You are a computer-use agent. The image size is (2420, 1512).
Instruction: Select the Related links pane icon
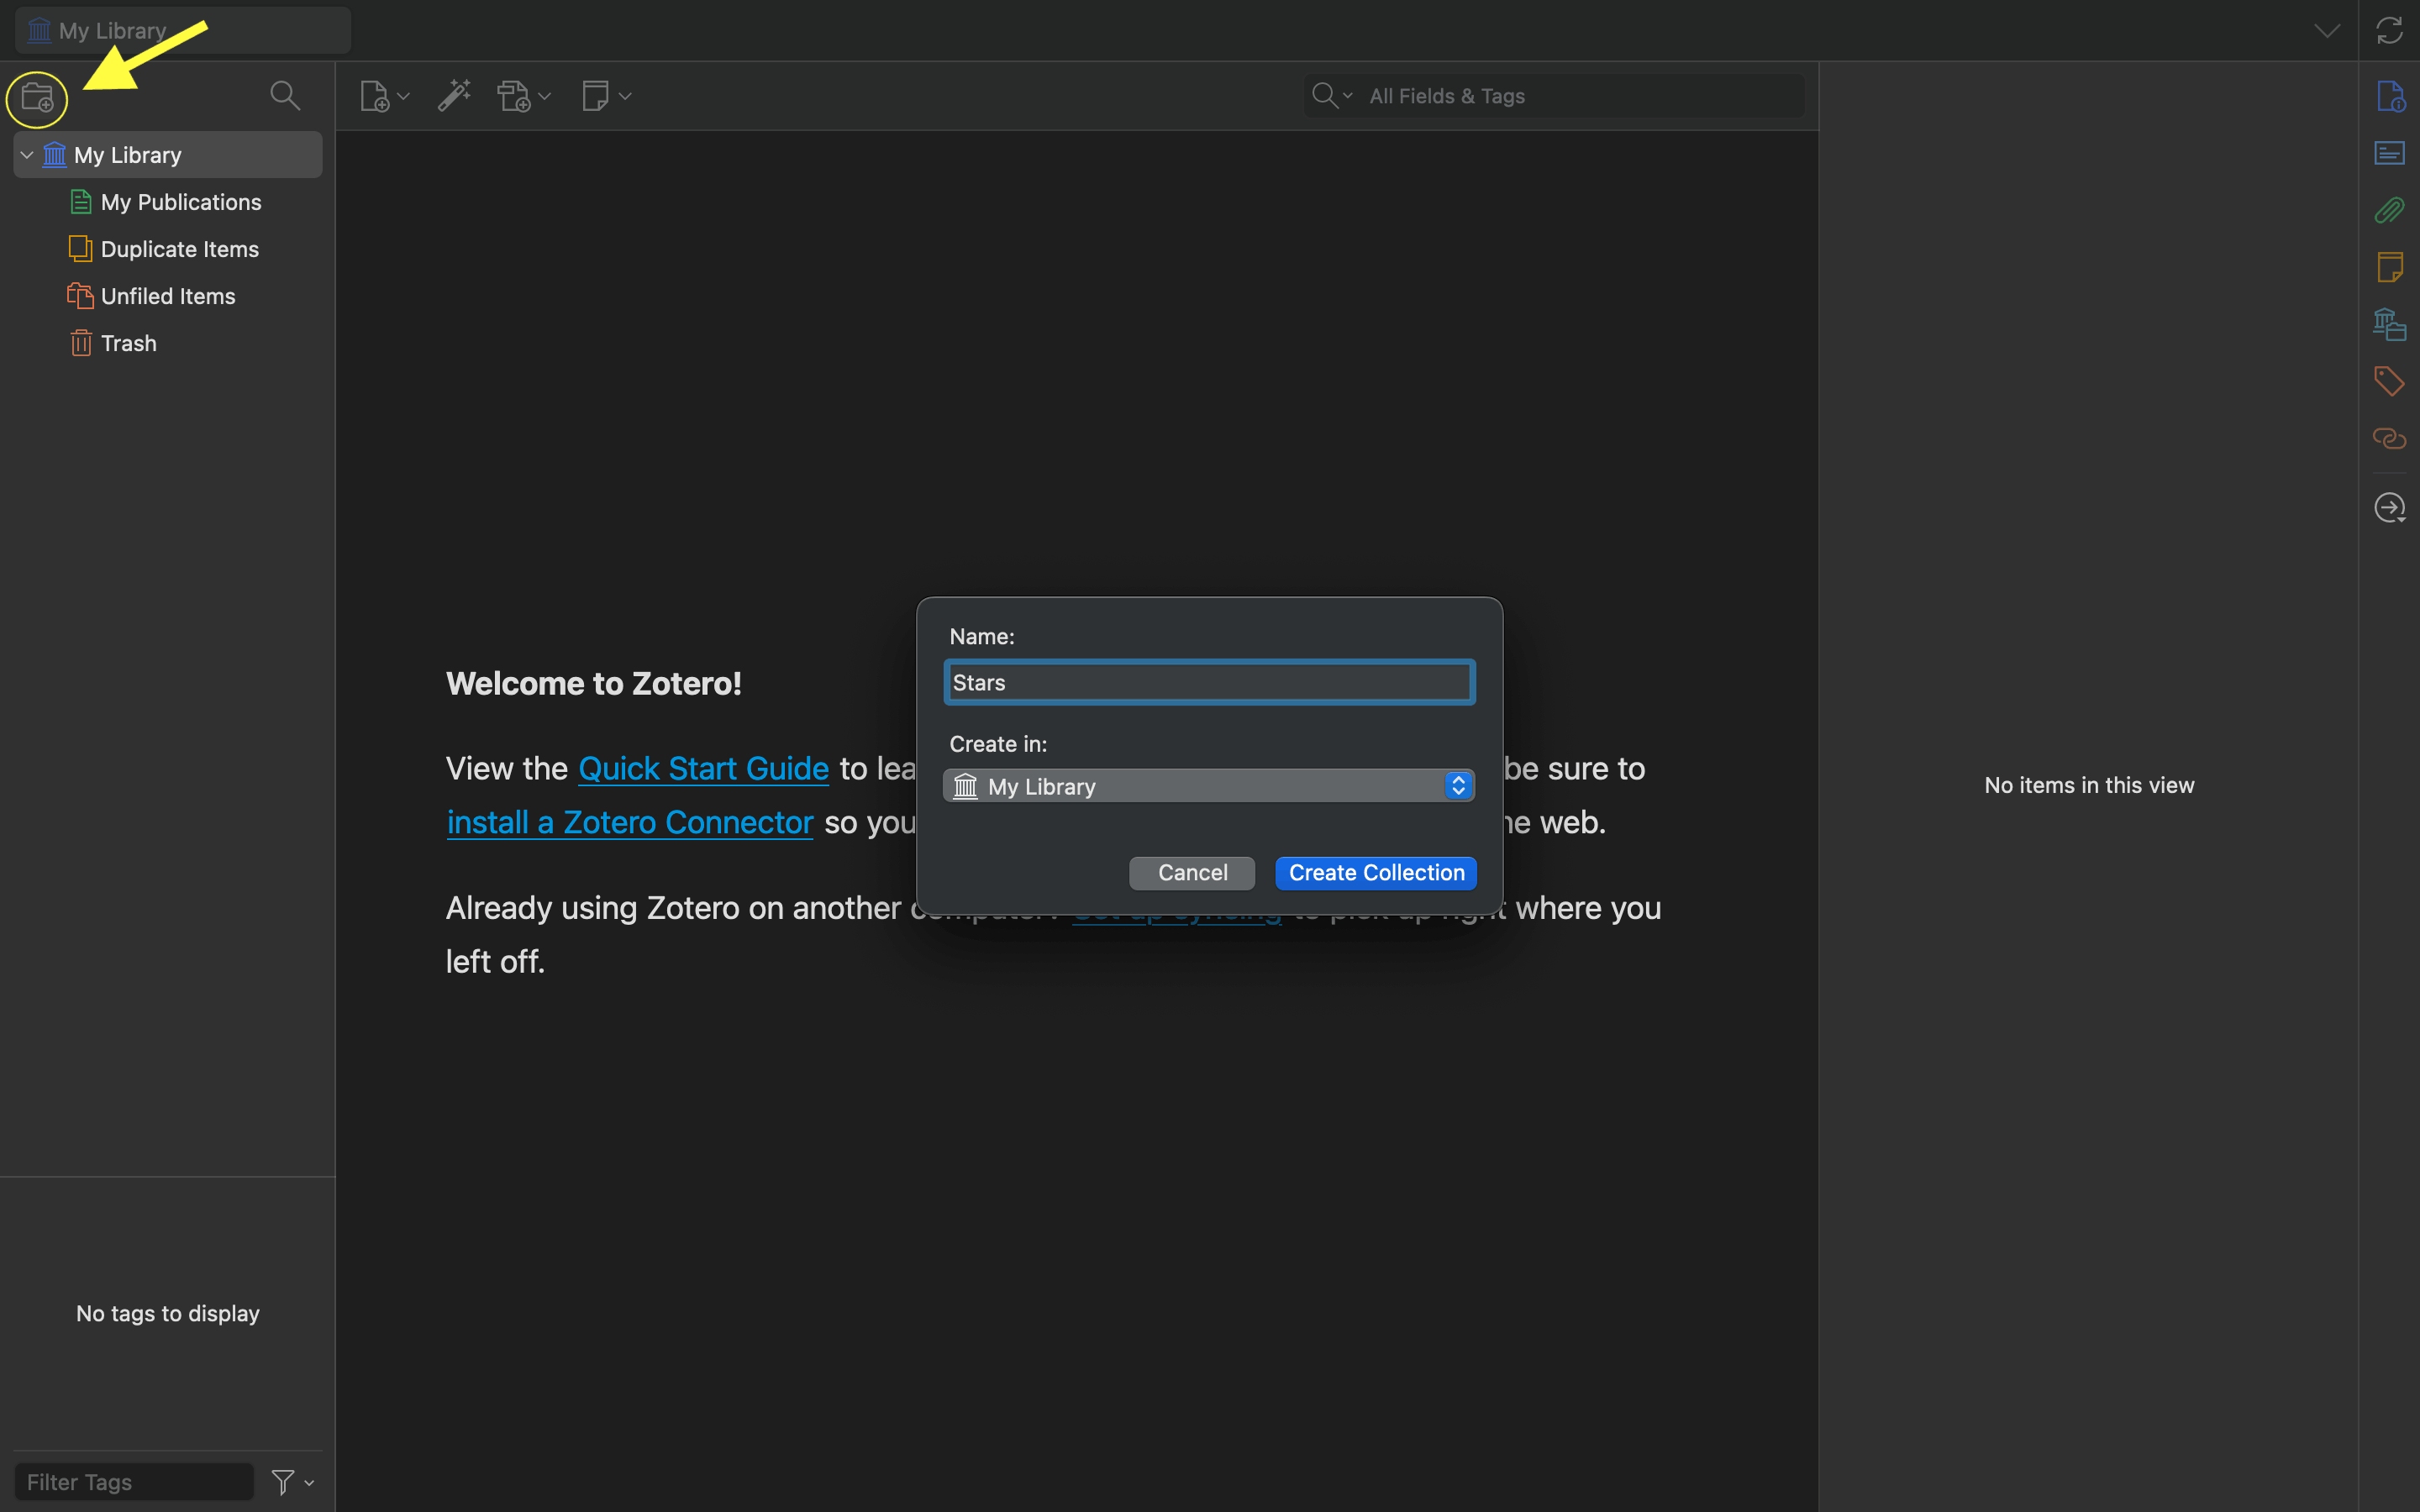(x=2390, y=438)
